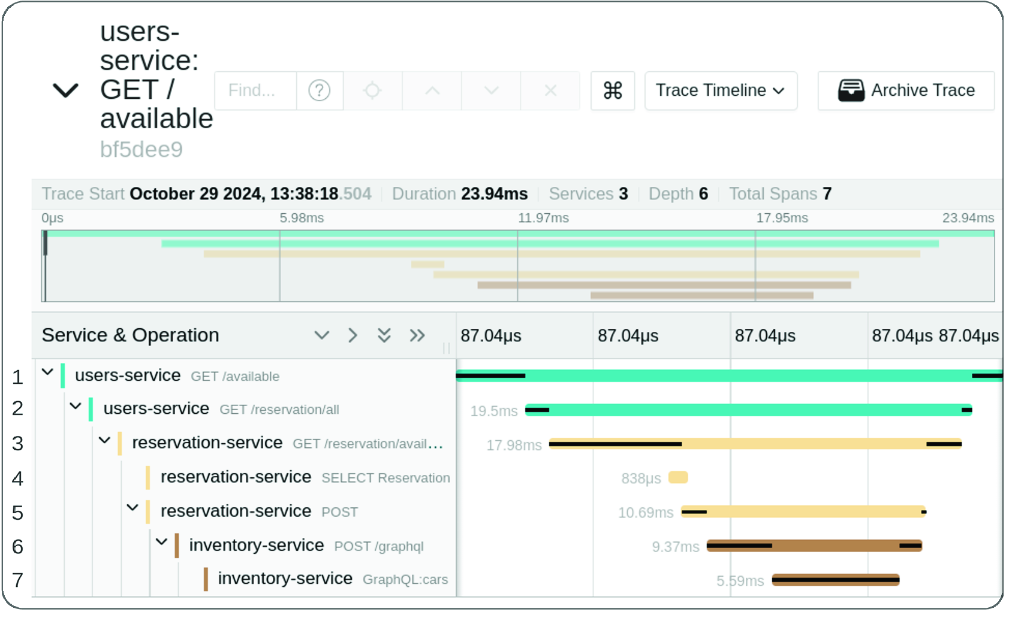Viewport: 1012px width, 624px height.
Task: Click the Total Spans 7 text
Action: pos(780,194)
